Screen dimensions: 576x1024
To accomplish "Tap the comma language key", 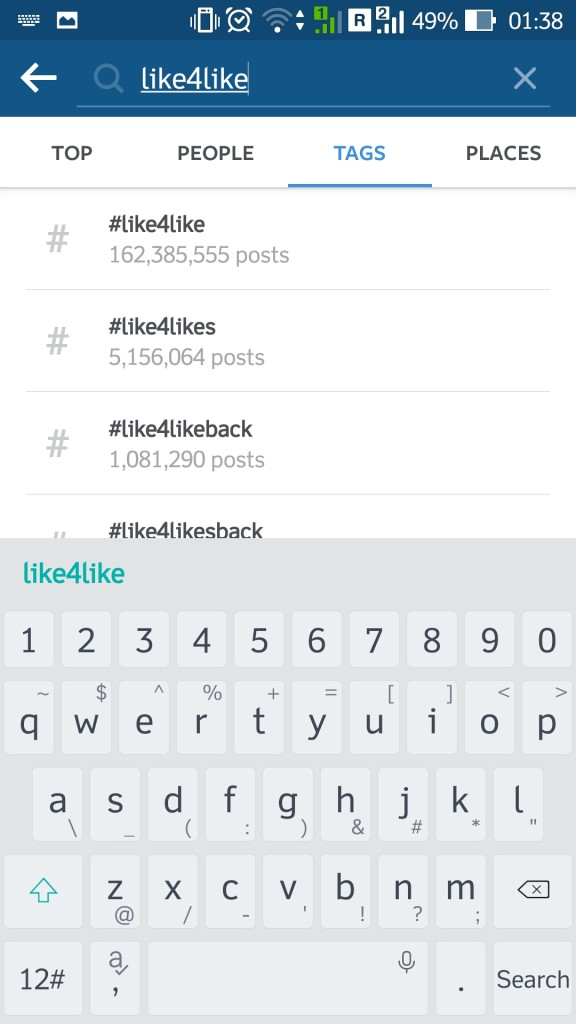I will pos(115,978).
